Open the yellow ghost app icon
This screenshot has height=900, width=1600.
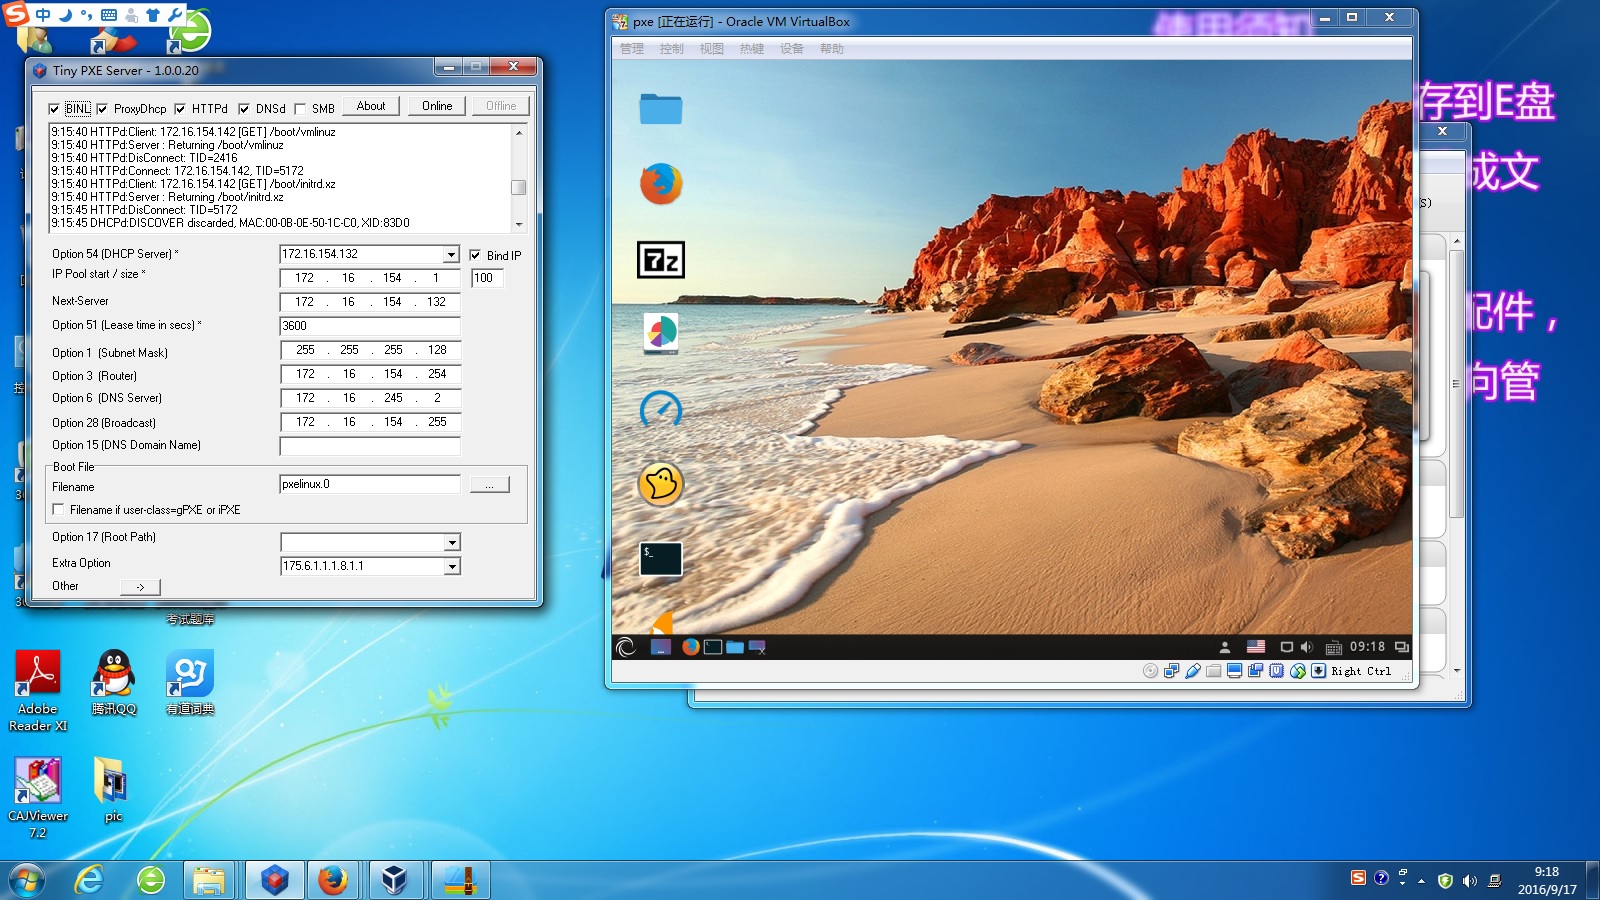click(661, 485)
